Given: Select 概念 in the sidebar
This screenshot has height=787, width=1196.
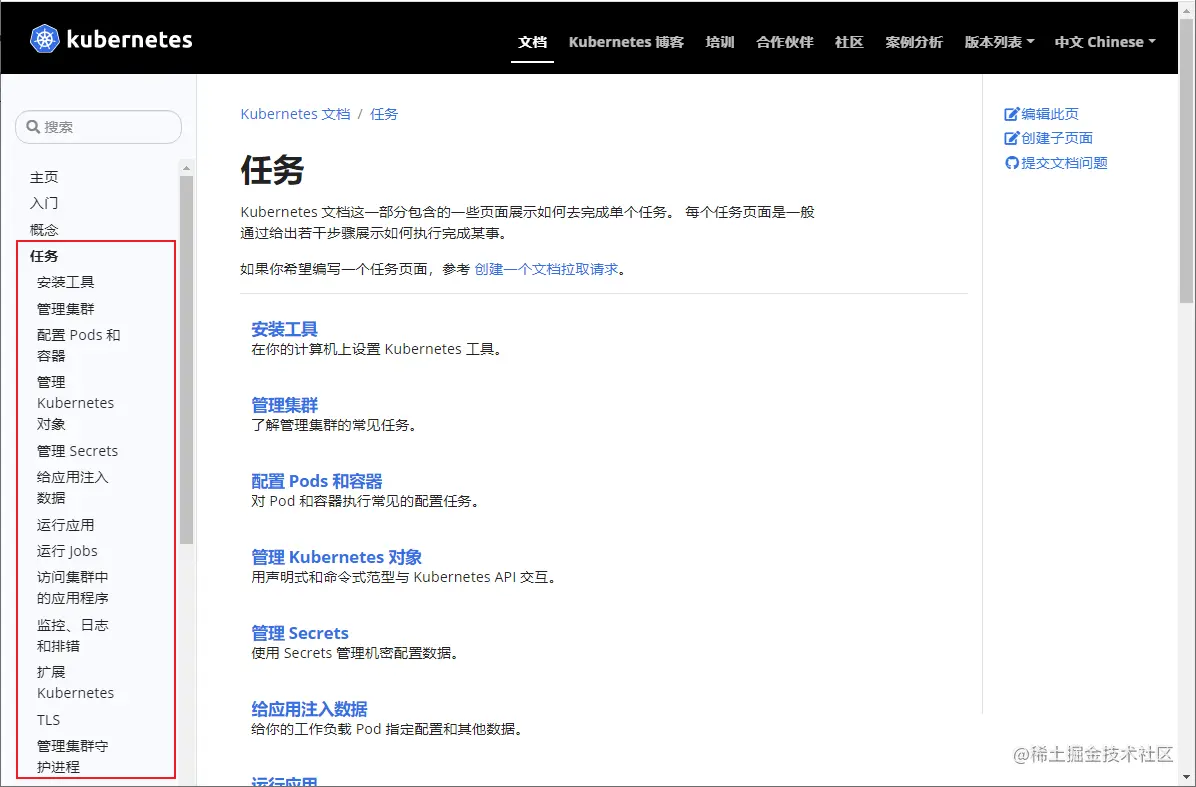Looking at the screenshot, I should 43,230.
